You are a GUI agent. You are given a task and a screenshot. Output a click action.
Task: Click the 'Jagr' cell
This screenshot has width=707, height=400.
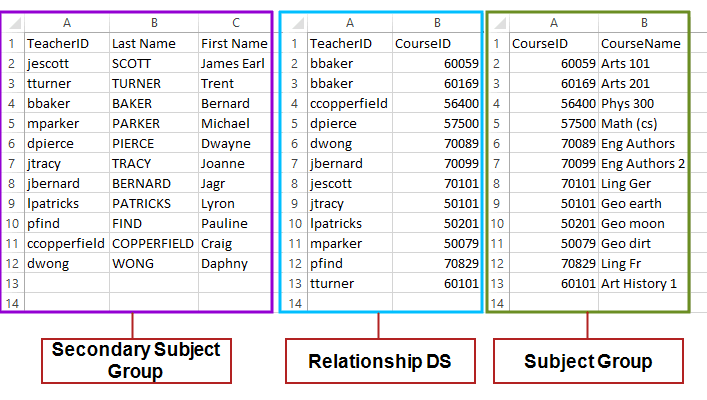click(235, 183)
